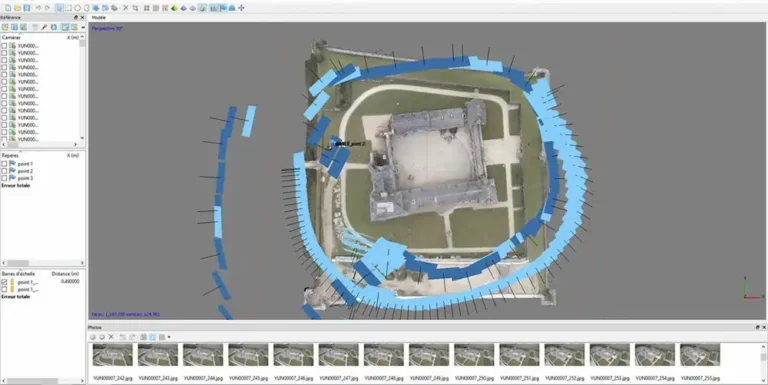Close the Référence panel
Image resolution: width=768 pixels, height=385 pixels.
tap(82, 18)
